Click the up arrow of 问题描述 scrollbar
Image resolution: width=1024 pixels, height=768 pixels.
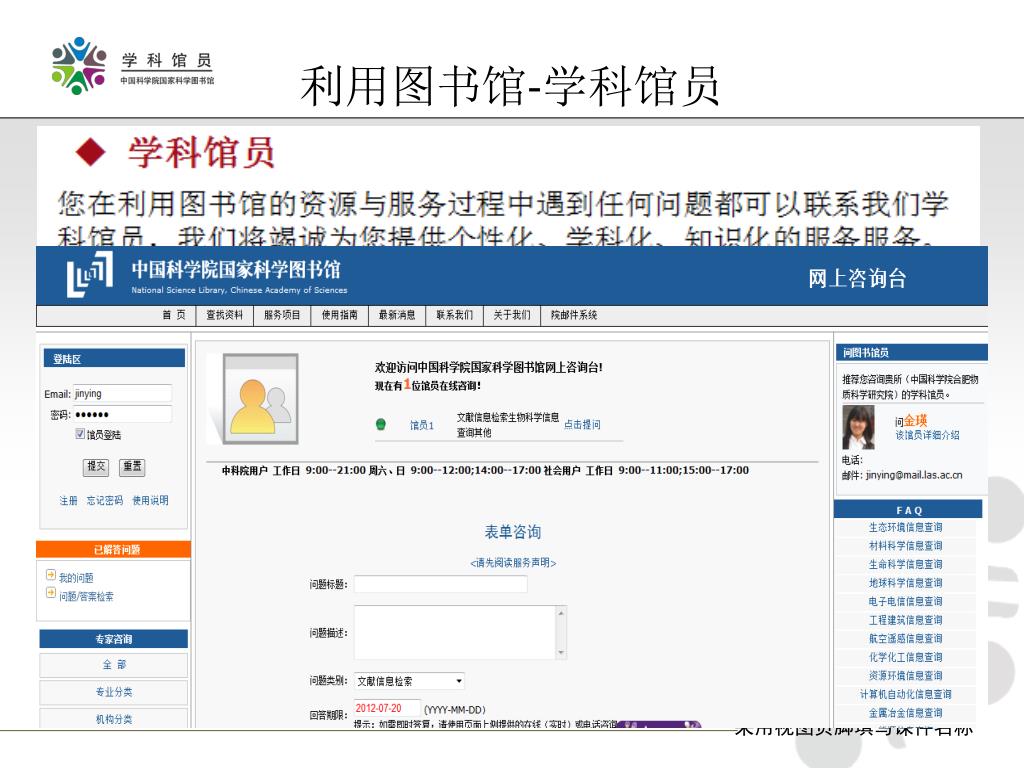pyautogui.click(x=561, y=613)
